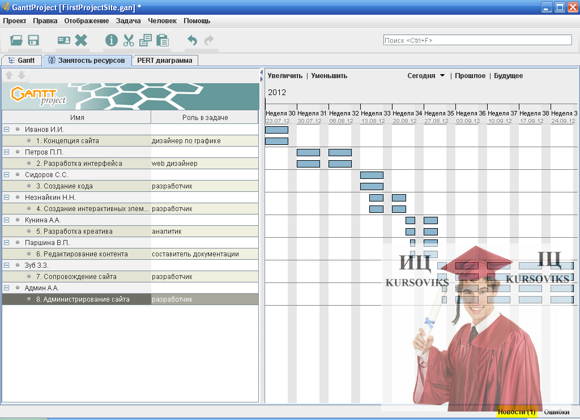The width and height of the screenshot is (580, 420).
Task: Cut with the scissors icon
Action: (x=128, y=40)
